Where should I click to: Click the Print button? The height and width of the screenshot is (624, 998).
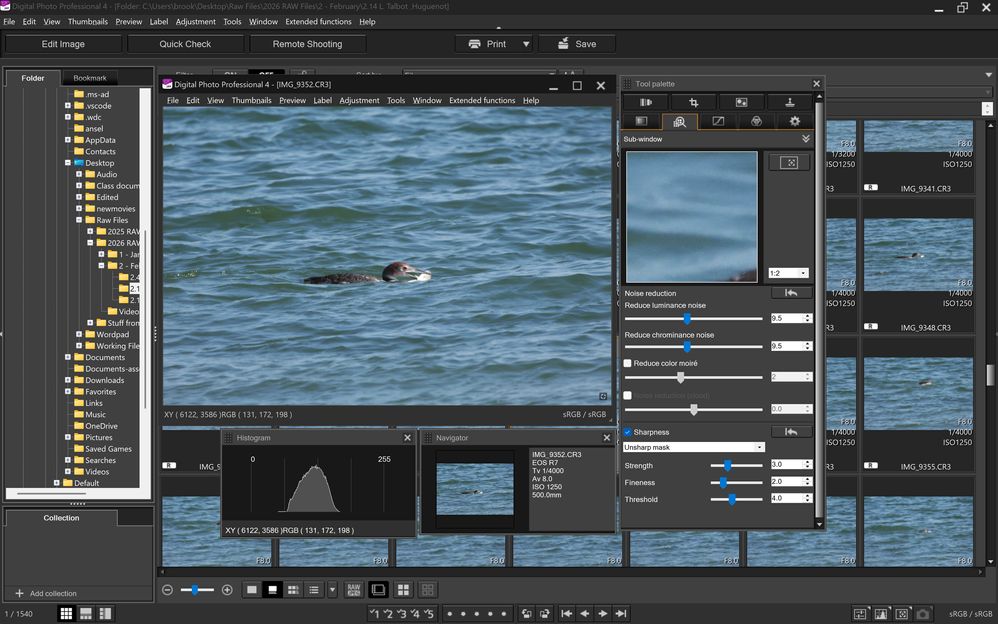coord(488,44)
